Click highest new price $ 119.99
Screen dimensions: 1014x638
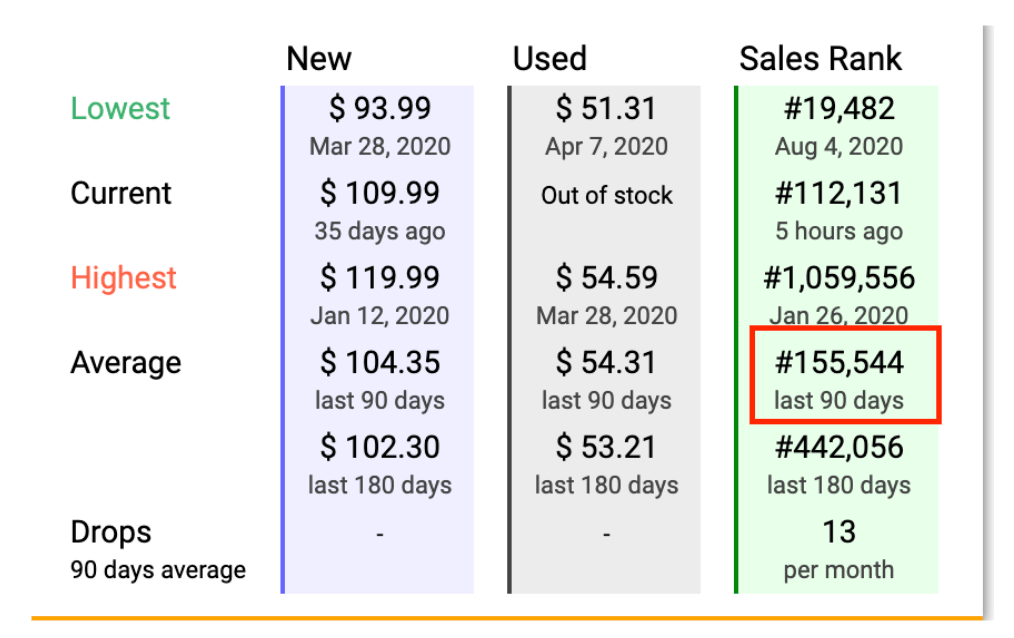[380, 278]
